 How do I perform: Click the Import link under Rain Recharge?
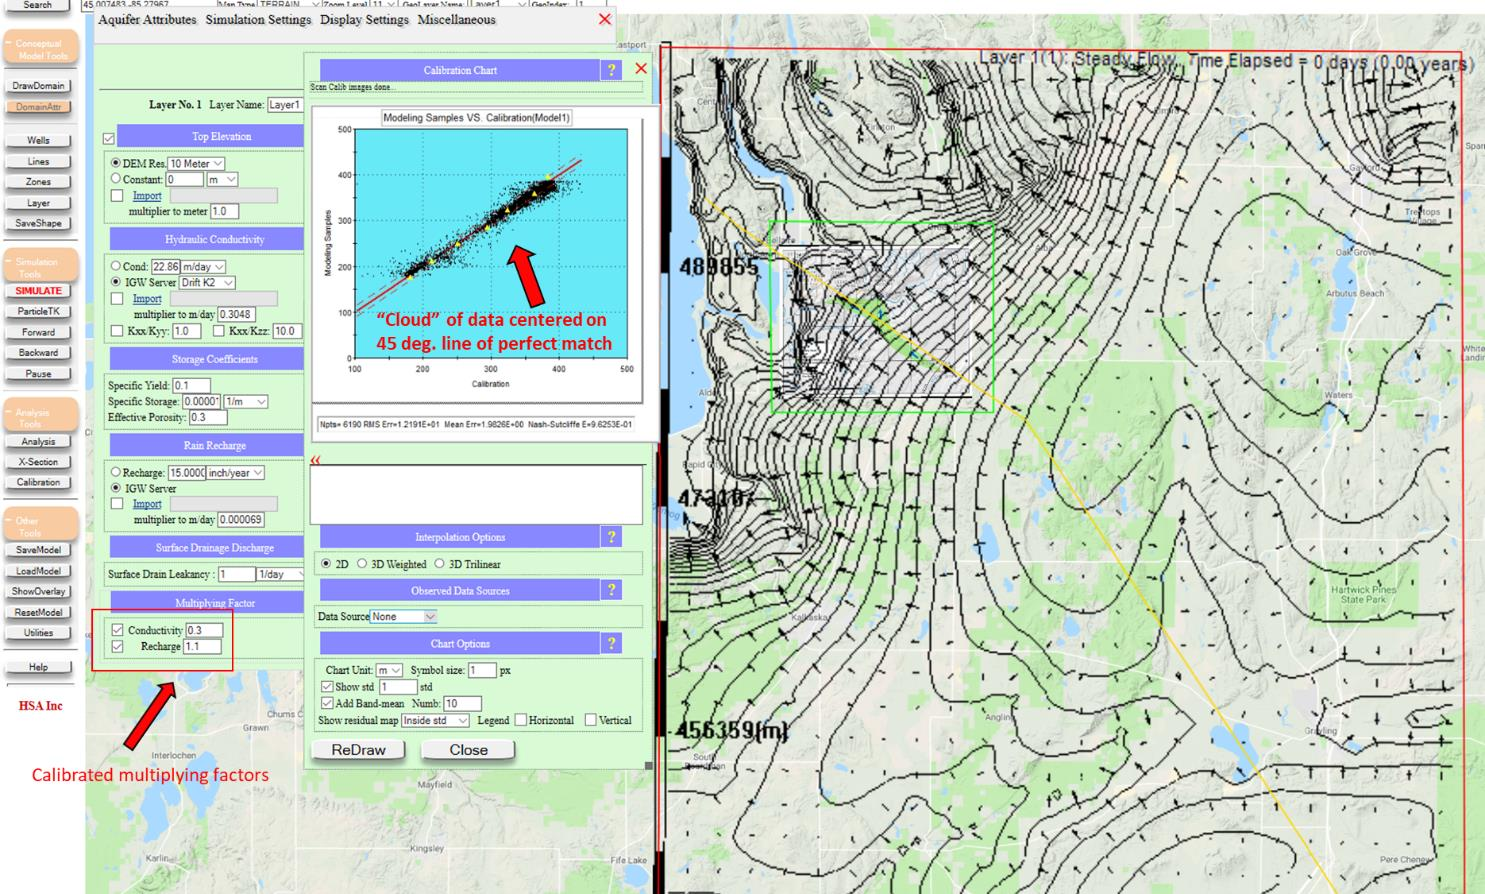coord(147,504)
